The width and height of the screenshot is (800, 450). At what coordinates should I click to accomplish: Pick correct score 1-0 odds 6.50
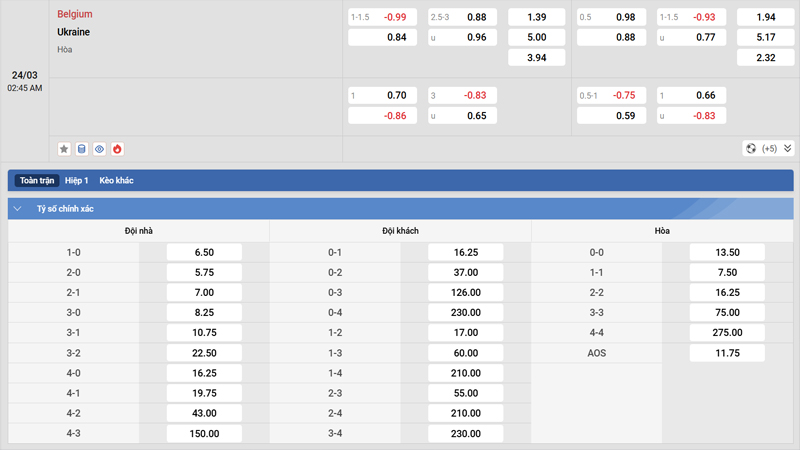[x=204, y=253]
